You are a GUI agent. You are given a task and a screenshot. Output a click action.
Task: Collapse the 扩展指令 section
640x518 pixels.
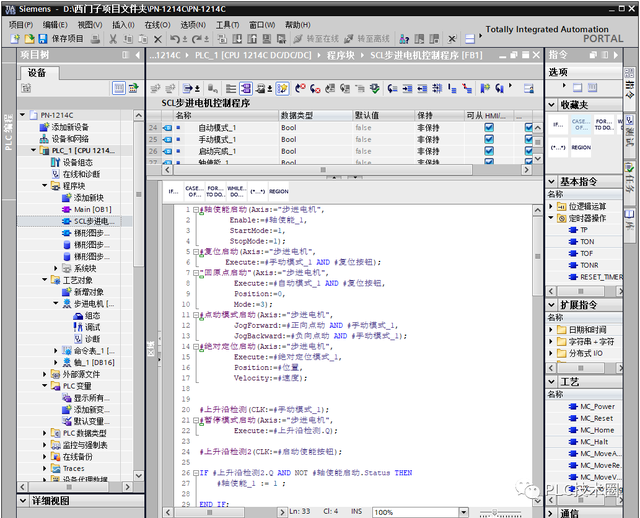(551, 305)
